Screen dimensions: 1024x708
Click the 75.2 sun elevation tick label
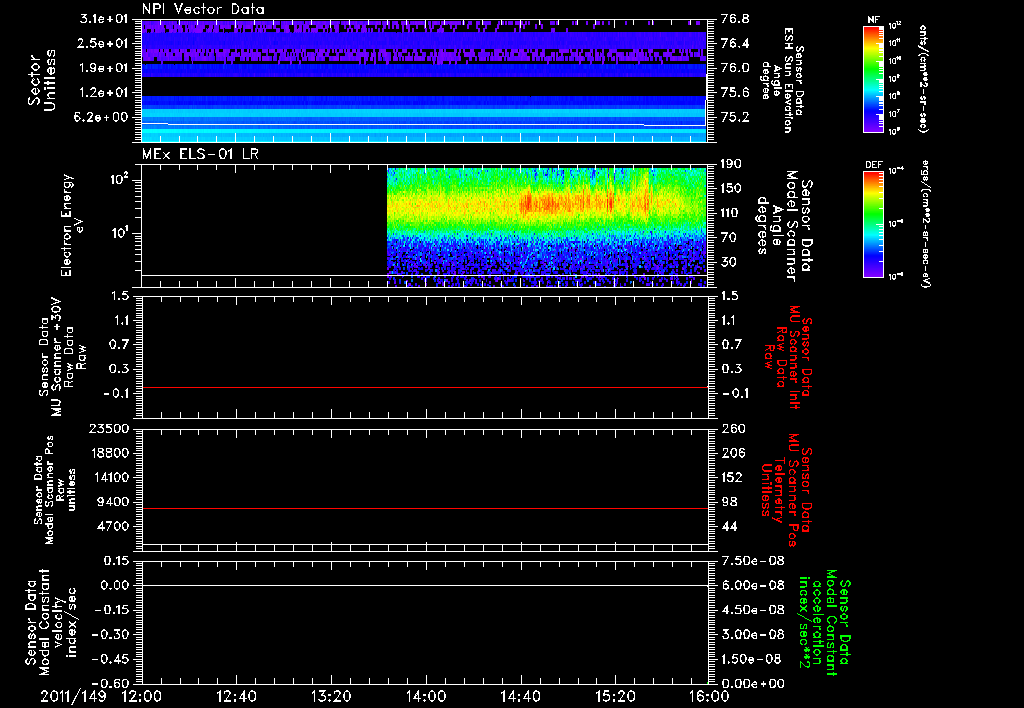tap(735, 118)
